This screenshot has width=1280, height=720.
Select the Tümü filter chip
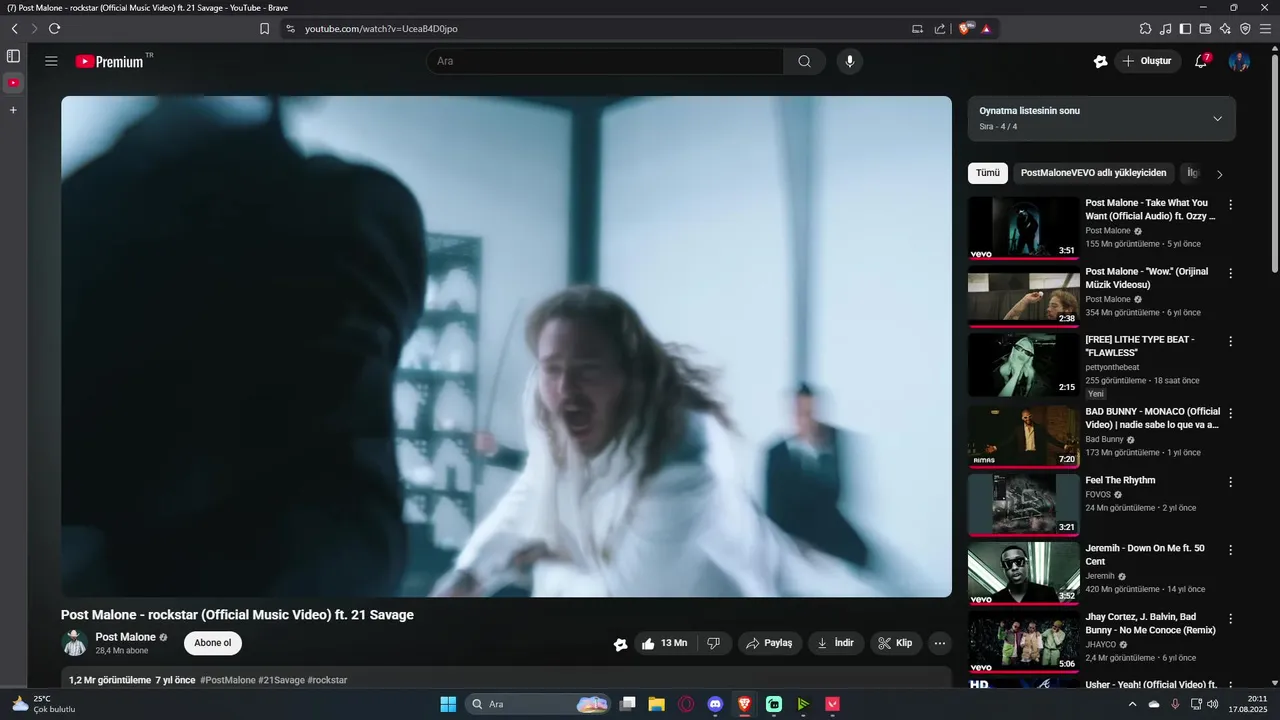988,173
